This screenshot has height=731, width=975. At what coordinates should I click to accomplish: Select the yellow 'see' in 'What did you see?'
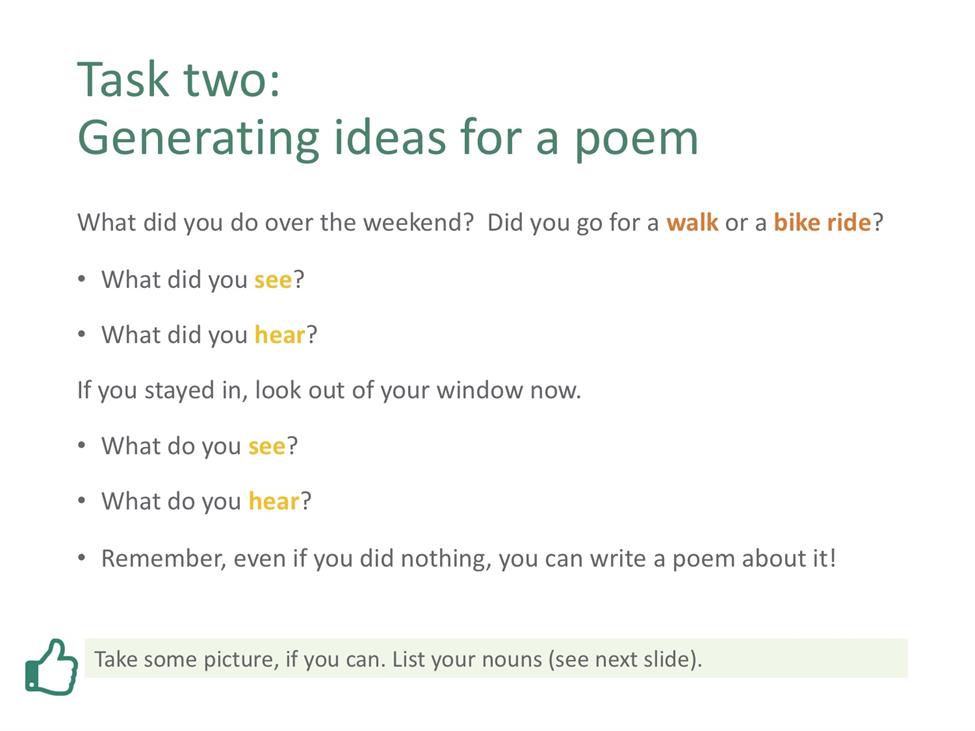(x=273, y=280)
